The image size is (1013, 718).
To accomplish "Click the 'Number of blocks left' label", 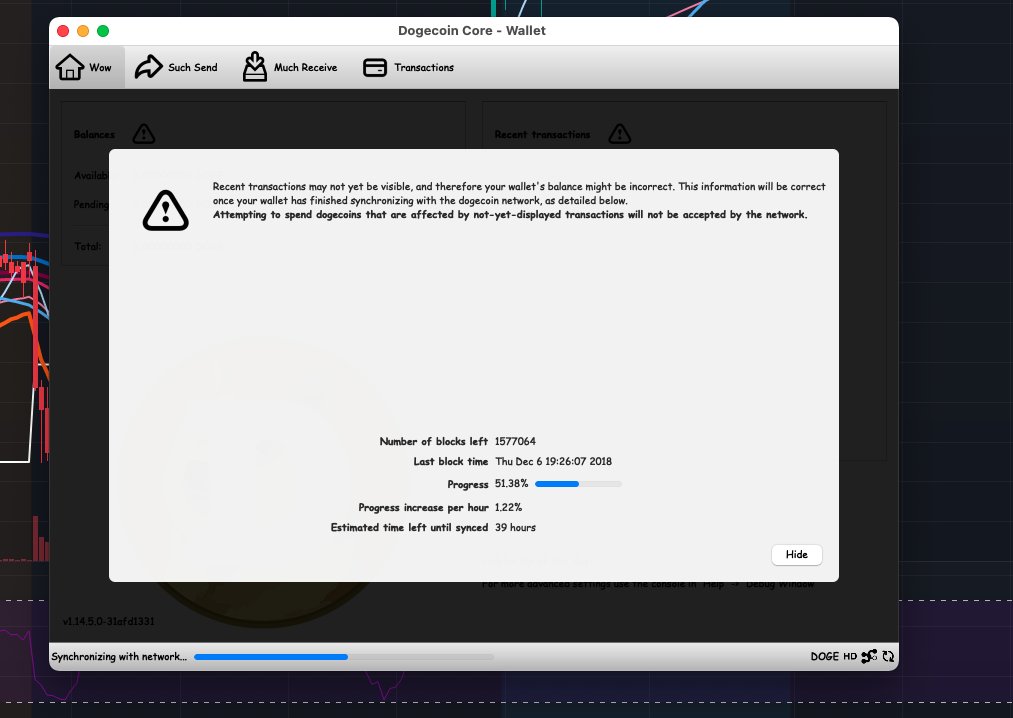I will (x=433, y=441).
